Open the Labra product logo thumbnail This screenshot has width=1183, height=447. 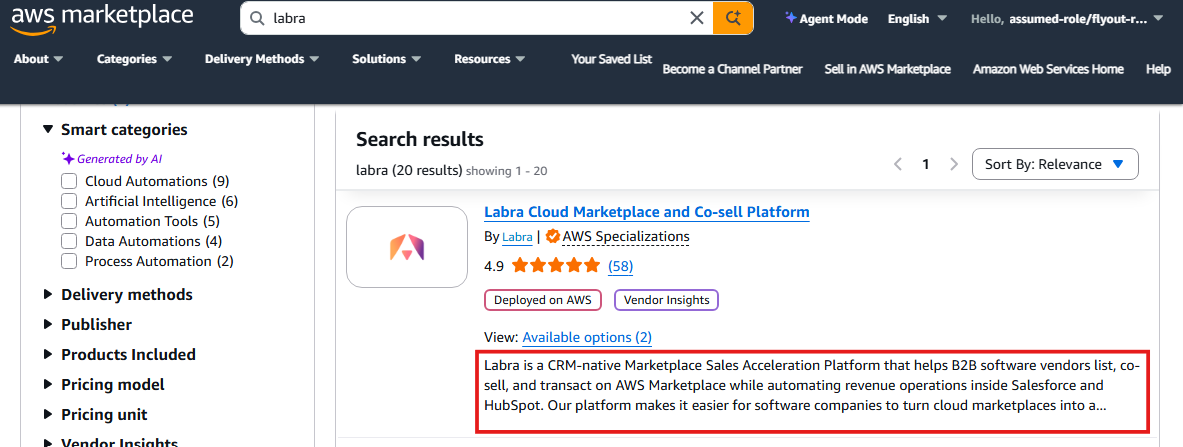click(407, 247)
